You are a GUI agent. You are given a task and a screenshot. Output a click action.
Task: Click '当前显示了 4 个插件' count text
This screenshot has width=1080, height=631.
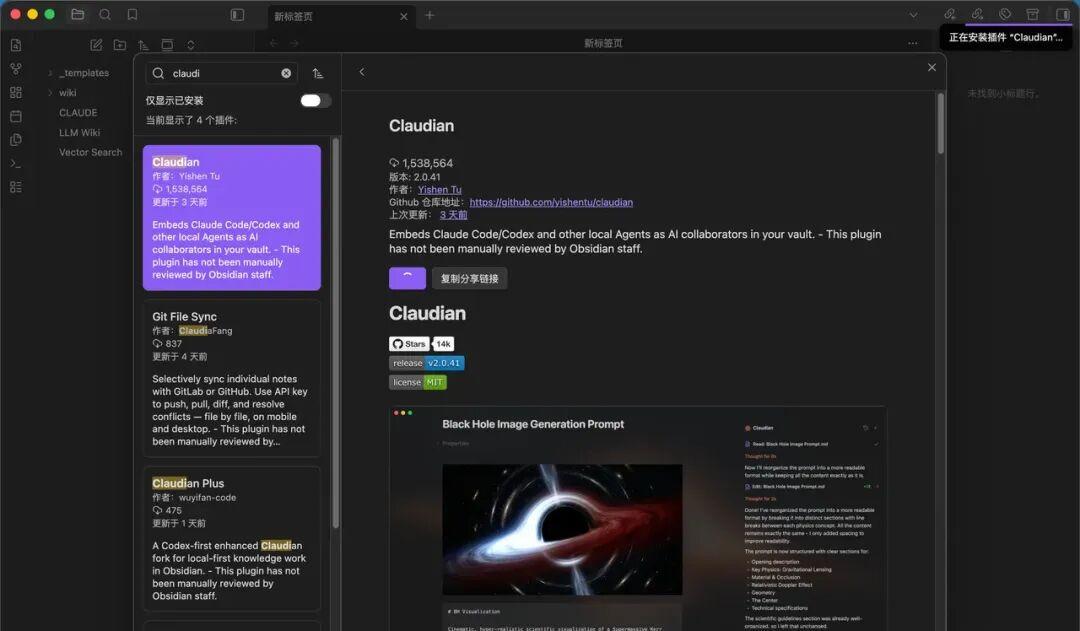pyautogui.click(x=191, y=120)
